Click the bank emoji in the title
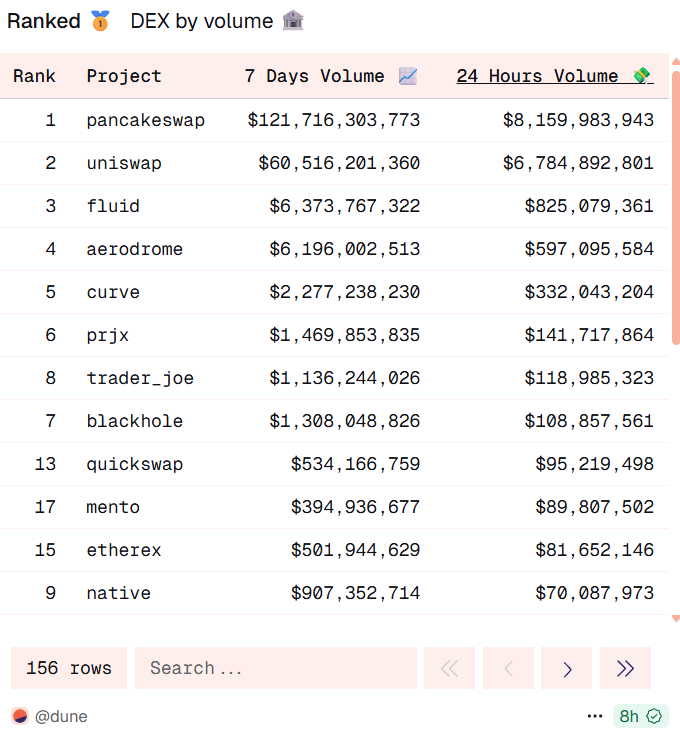This screenshot has height=737, width=680. coord(293,21)
